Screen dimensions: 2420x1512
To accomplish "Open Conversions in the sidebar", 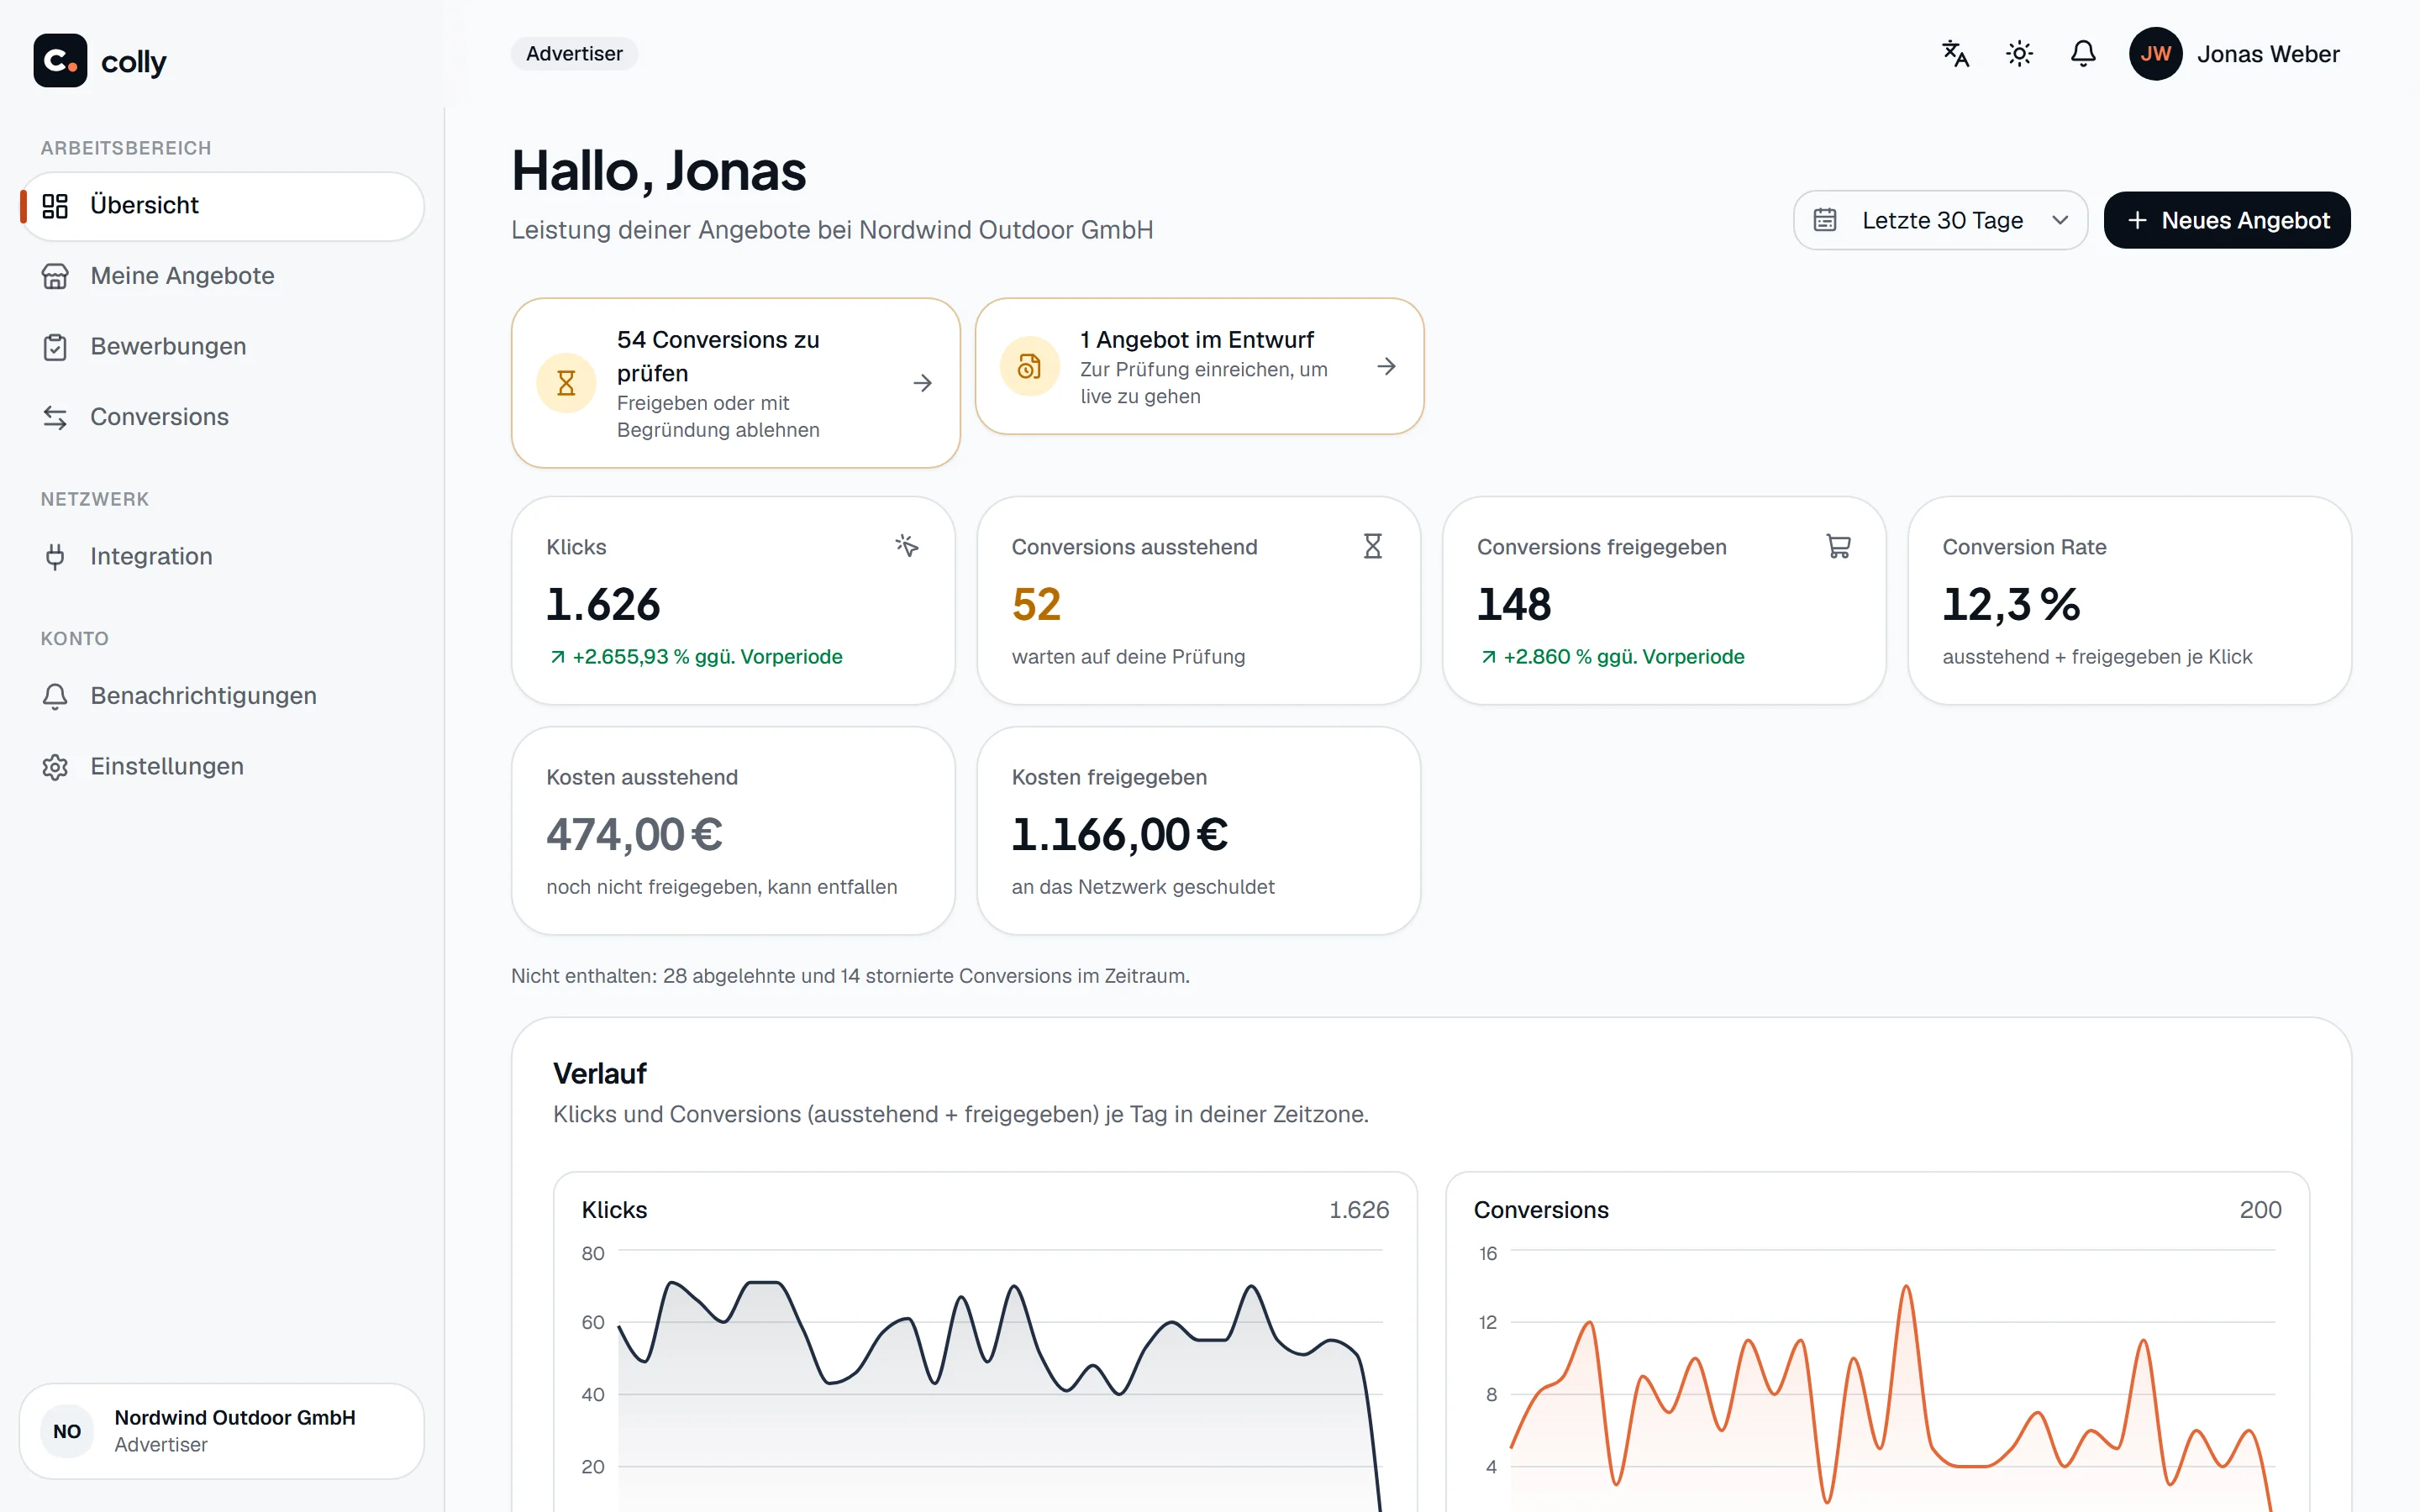I will (x=222, y=417).
